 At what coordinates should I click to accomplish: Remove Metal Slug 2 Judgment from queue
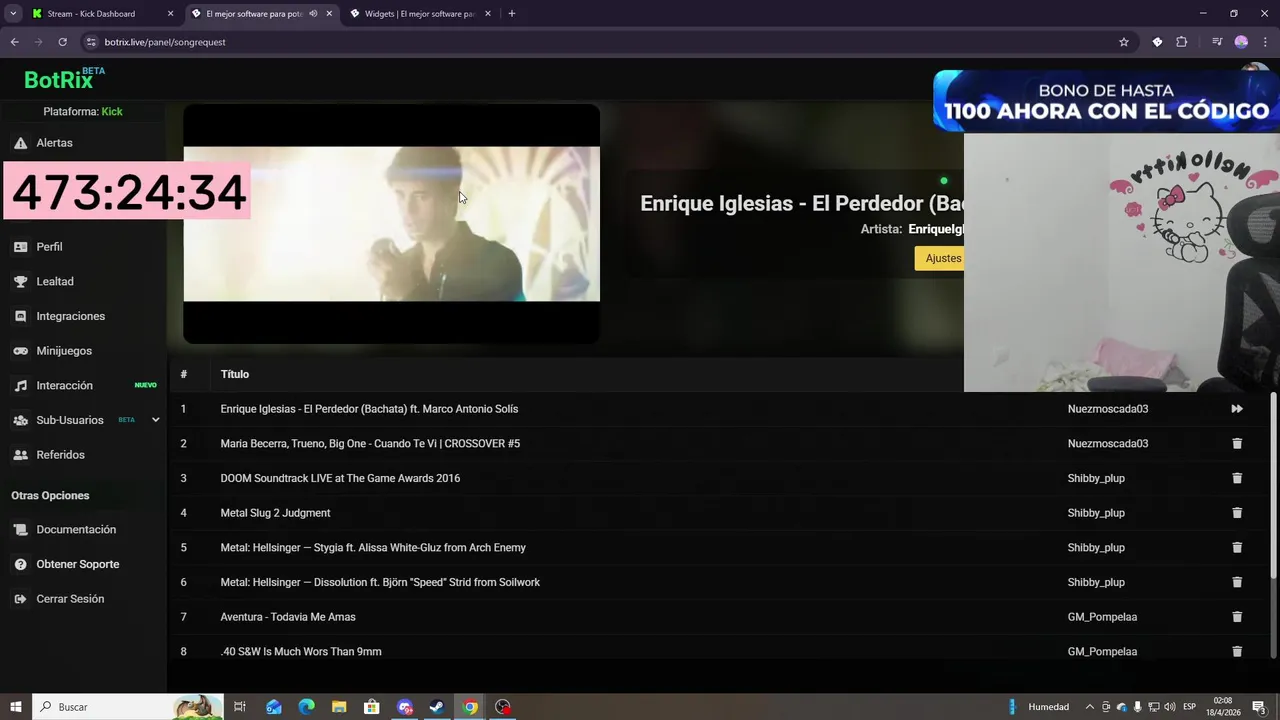1237,513
